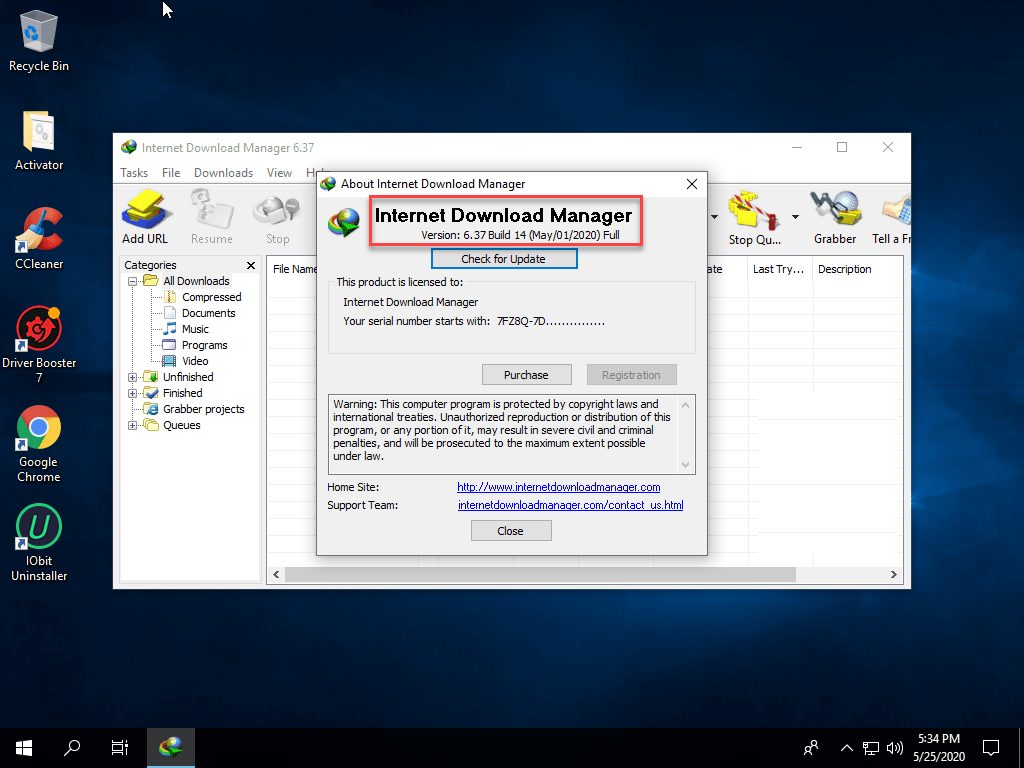
Task: Select the Documents category
Action: coord(208,313)
